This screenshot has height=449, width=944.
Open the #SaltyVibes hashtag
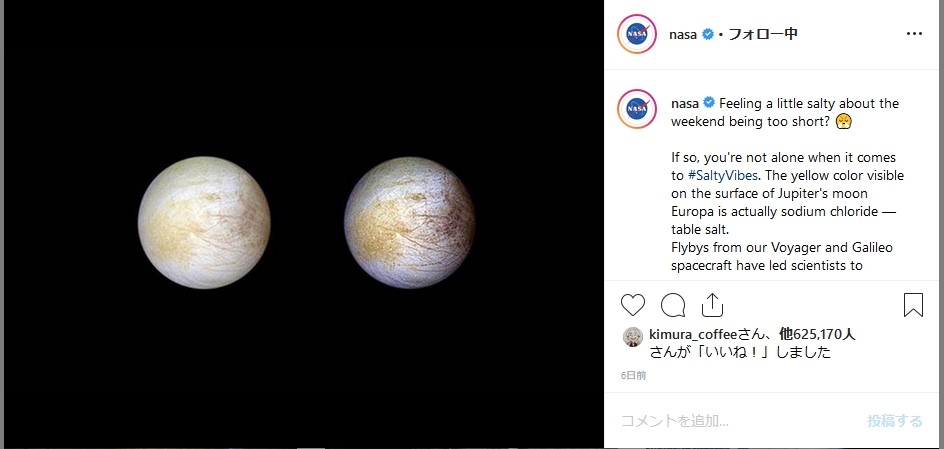[722, 176]
